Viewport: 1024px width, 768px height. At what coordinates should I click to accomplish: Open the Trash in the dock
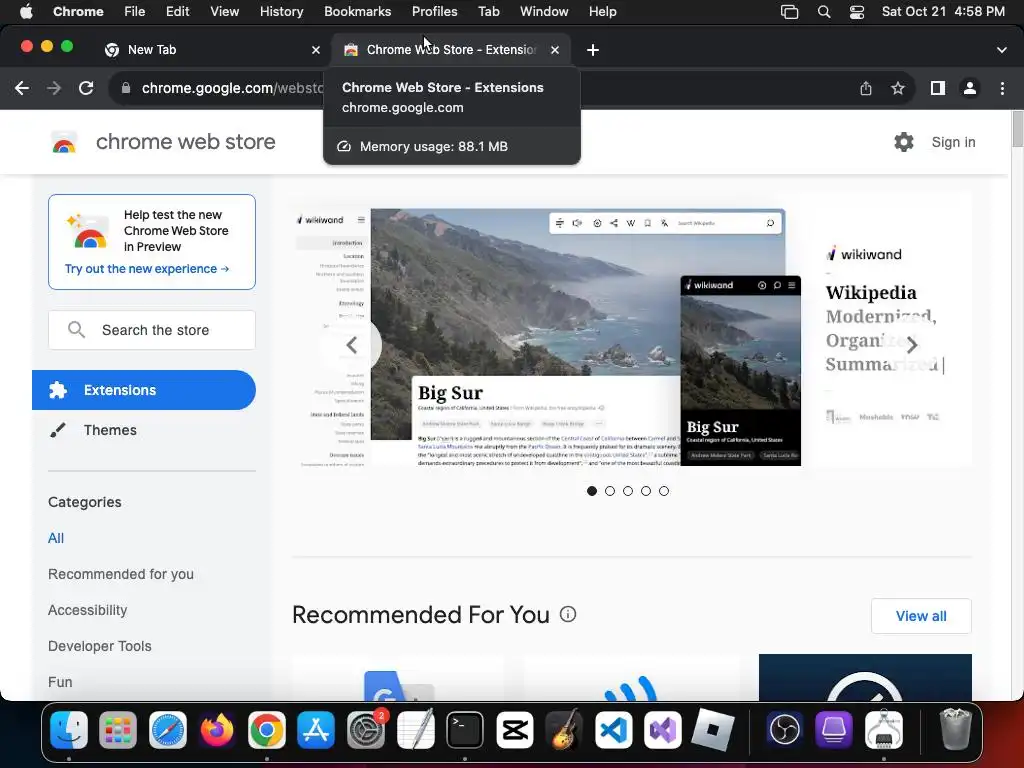(x=955, y=729)
